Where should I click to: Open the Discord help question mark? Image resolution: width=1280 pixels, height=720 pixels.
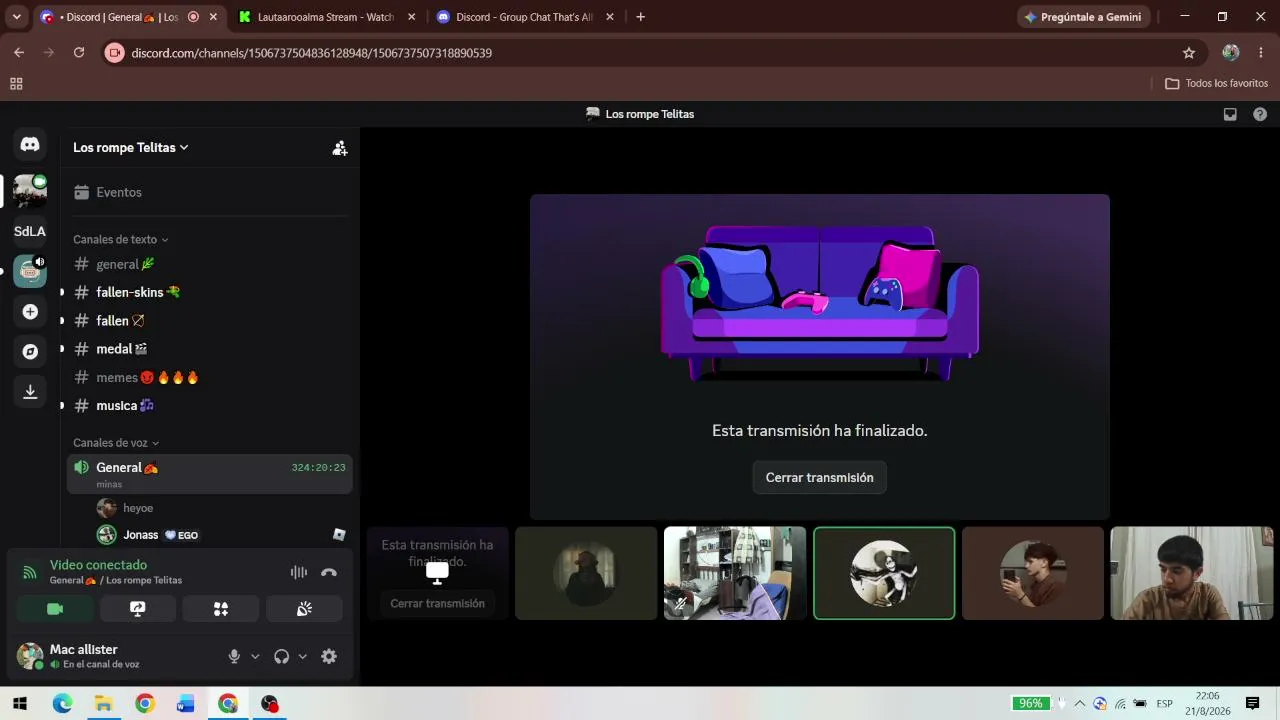(1260, 114)
